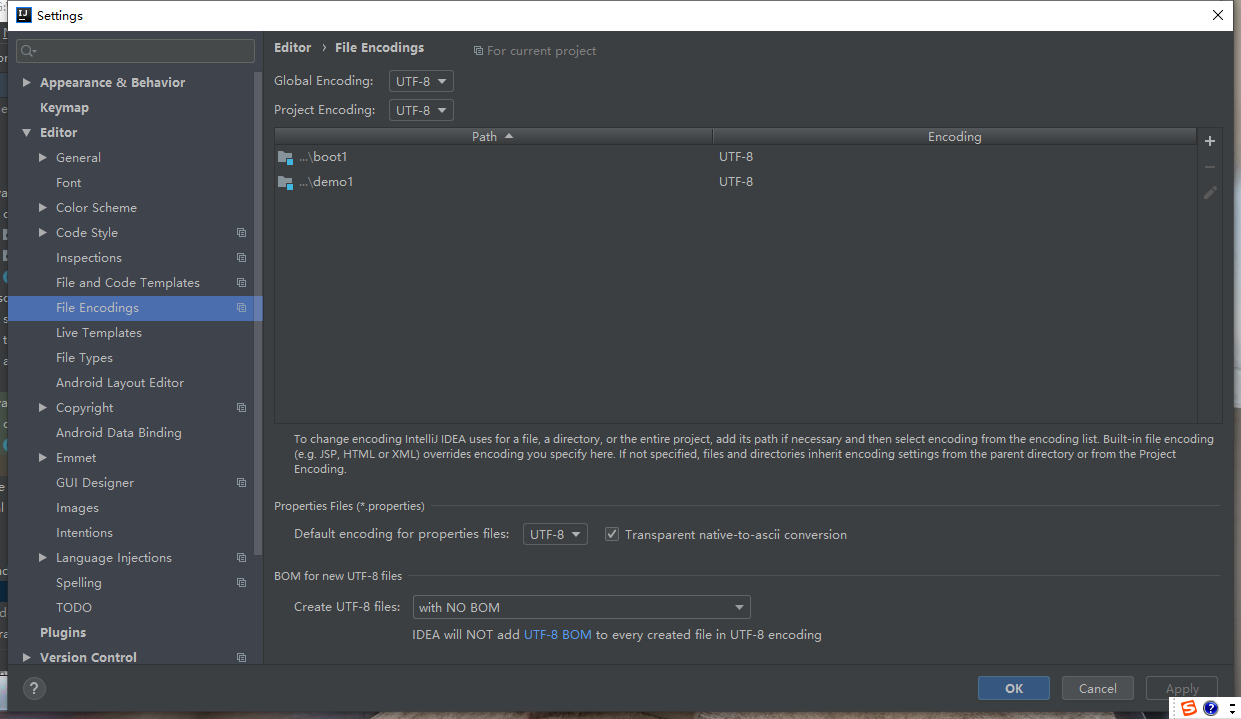Image resolution: width=1241 pixels, height=719 pixels.
Task: Disable Transparent native-to-ascii conversion
Action: tap(612, 535)
